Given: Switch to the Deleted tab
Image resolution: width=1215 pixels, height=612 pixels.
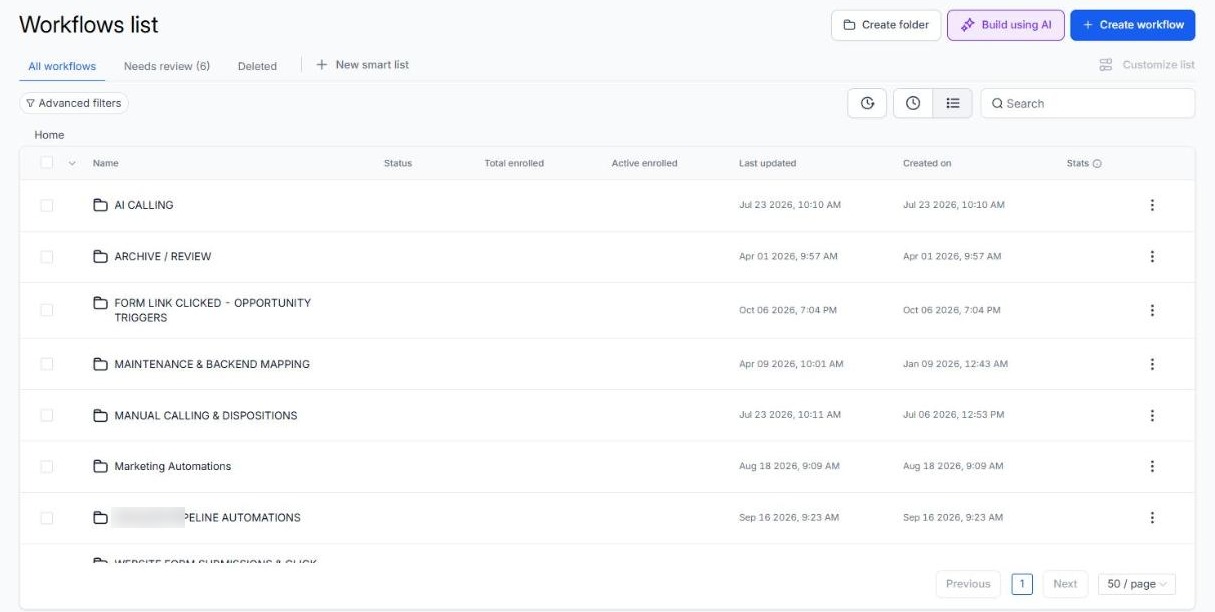Looking at the screenshot, I should [257, 66].
